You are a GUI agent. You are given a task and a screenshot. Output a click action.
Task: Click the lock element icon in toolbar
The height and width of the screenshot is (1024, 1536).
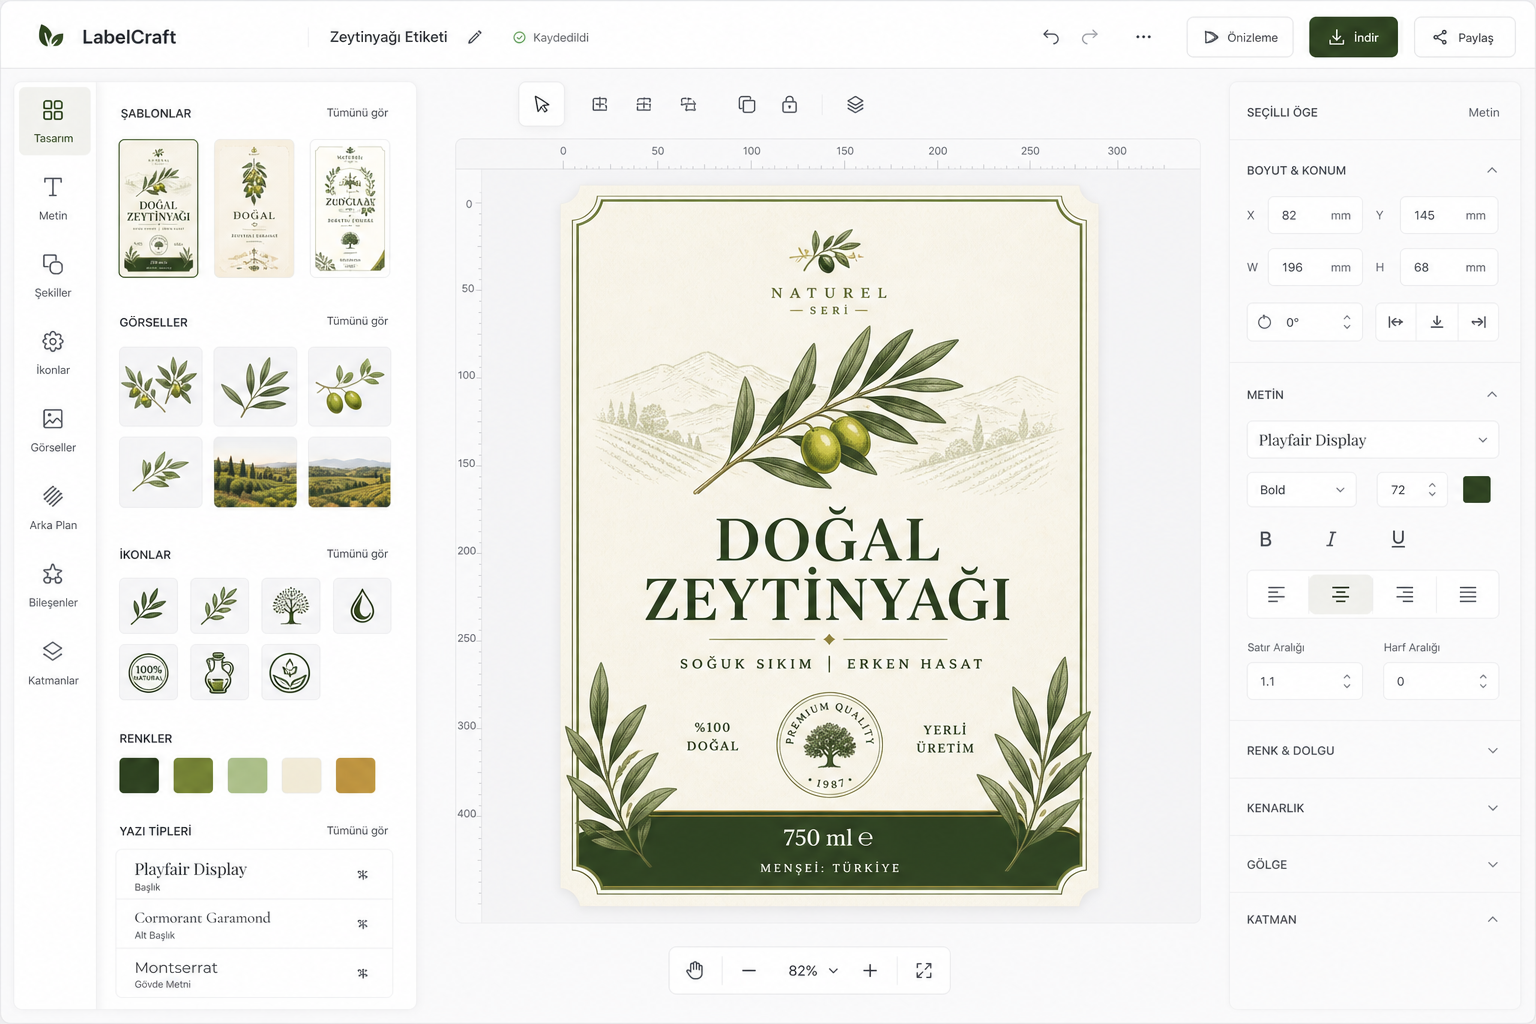(x=789, y=105)
